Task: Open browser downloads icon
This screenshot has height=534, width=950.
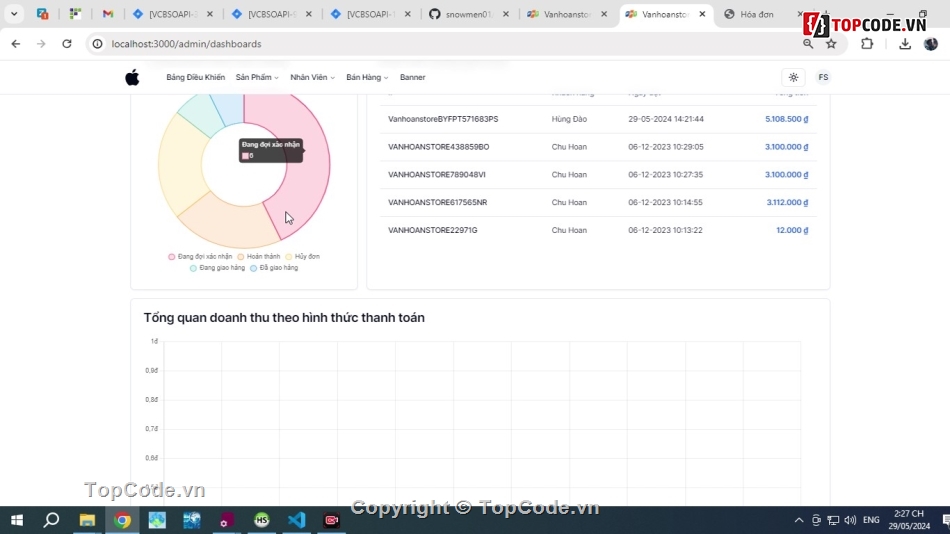Action: (905, 44)
